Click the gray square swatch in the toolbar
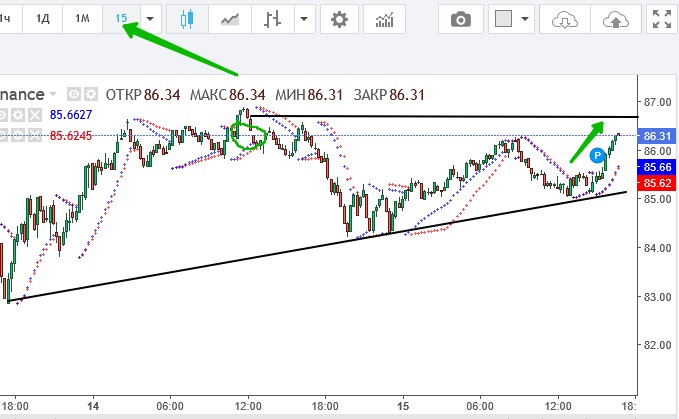679x419 pixels. click(503, 19)
